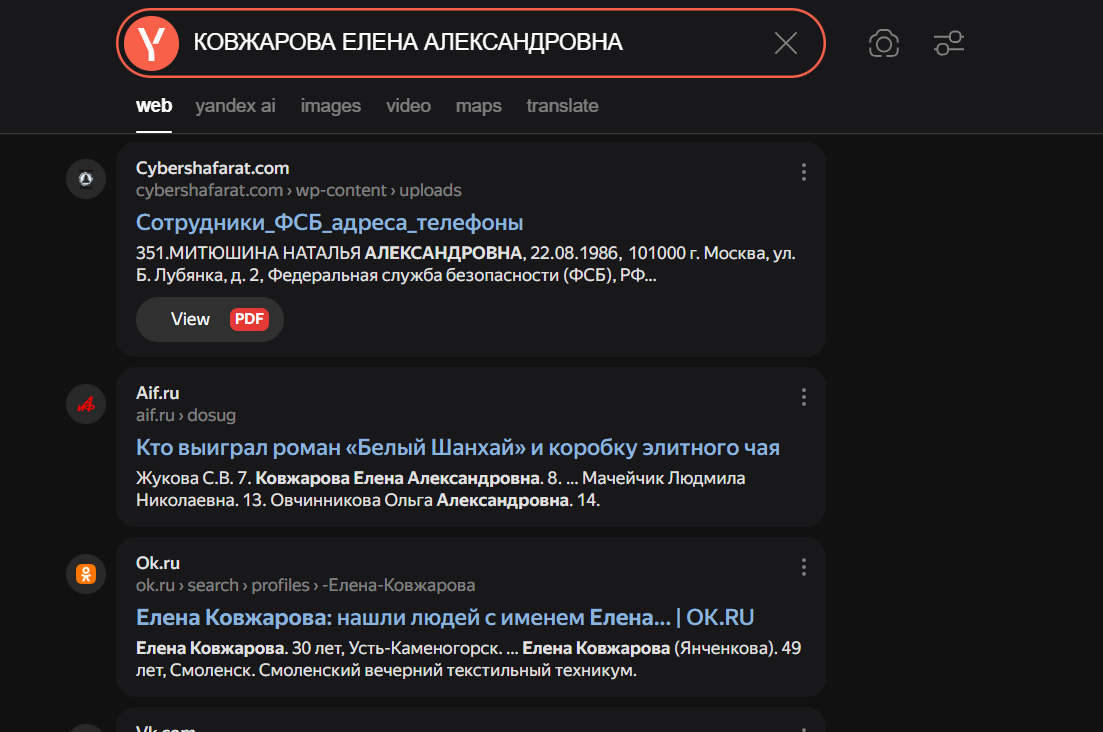
Task: Open search by image camera icon
Action: click(884, 43)
